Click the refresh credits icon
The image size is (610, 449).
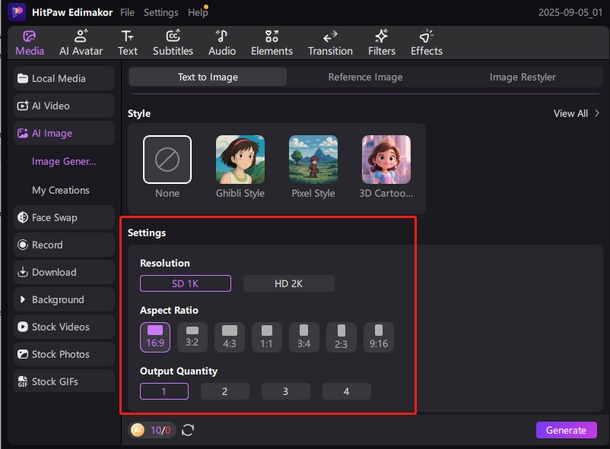(188, 430)
